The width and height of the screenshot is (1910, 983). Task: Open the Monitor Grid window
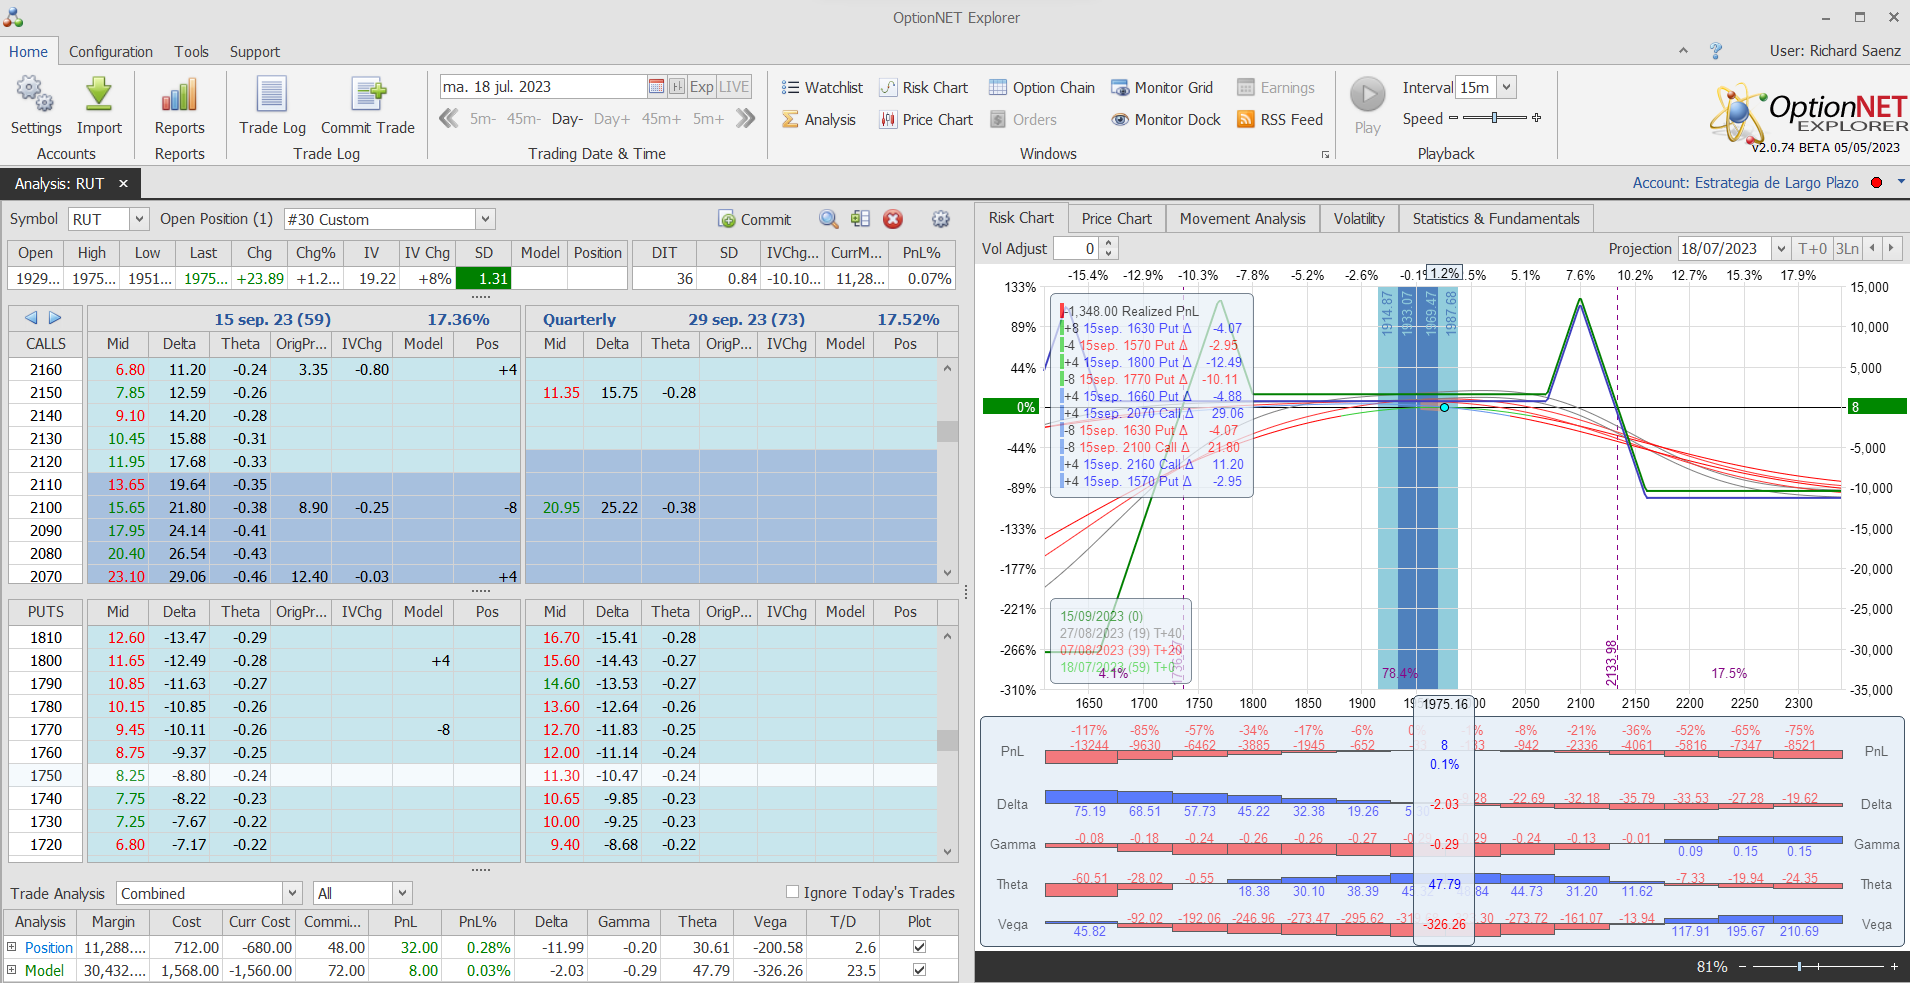1161,88
